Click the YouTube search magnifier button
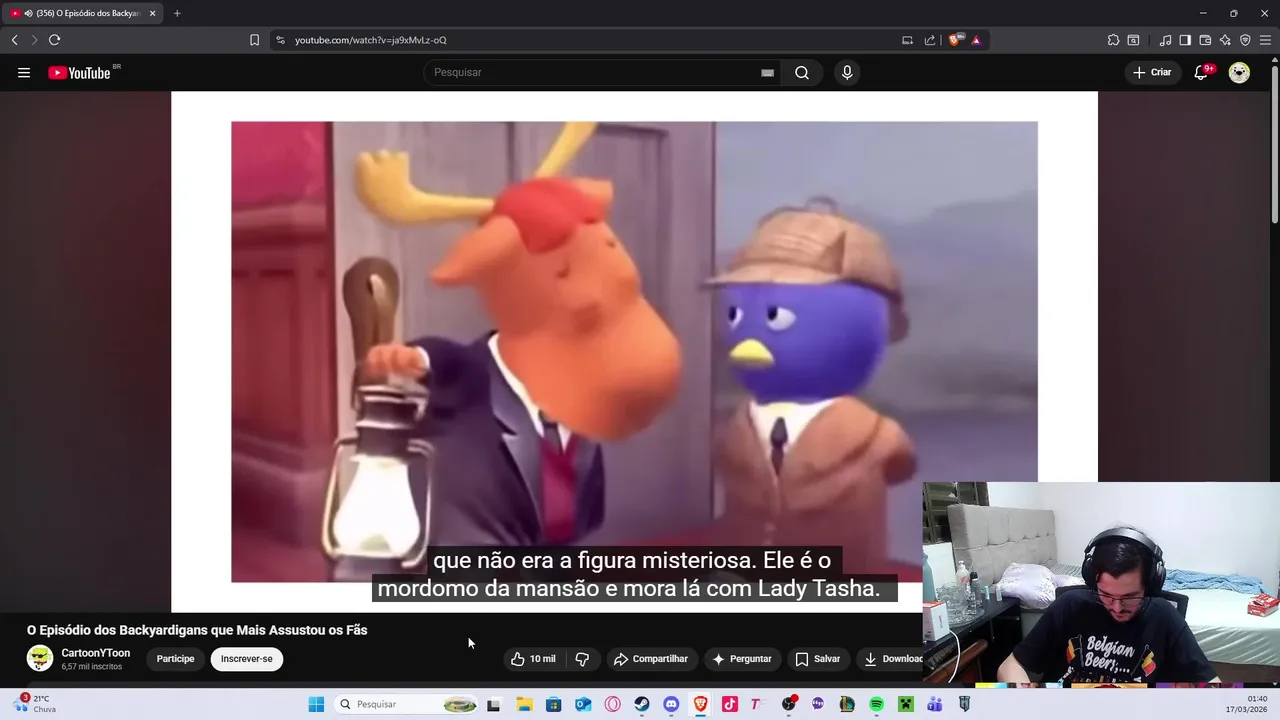Image resolution: width=1280 pixels, height=720 pixels. click(802, 73)
